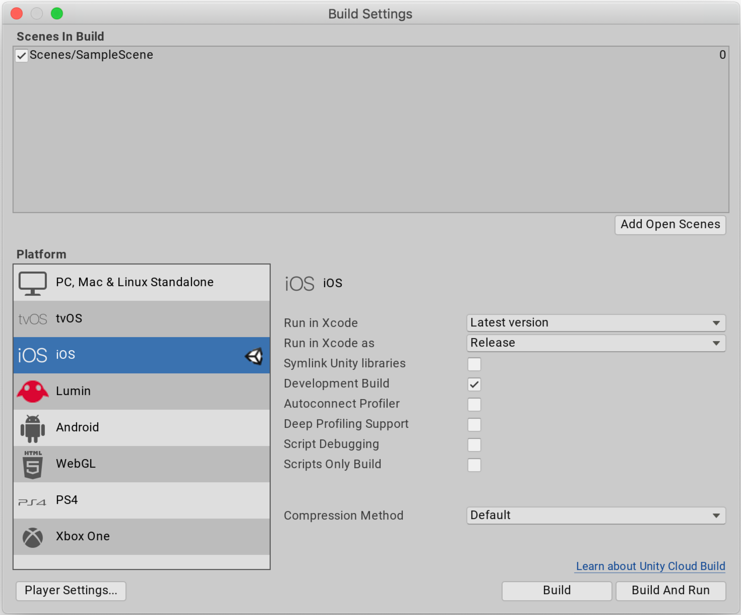
Task: Click the Build button
Action: [557, 591]
